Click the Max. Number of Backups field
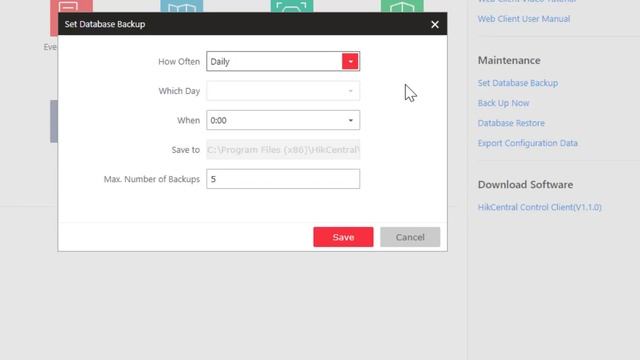Screen dimensions: 640x360 tap(283, 179)
